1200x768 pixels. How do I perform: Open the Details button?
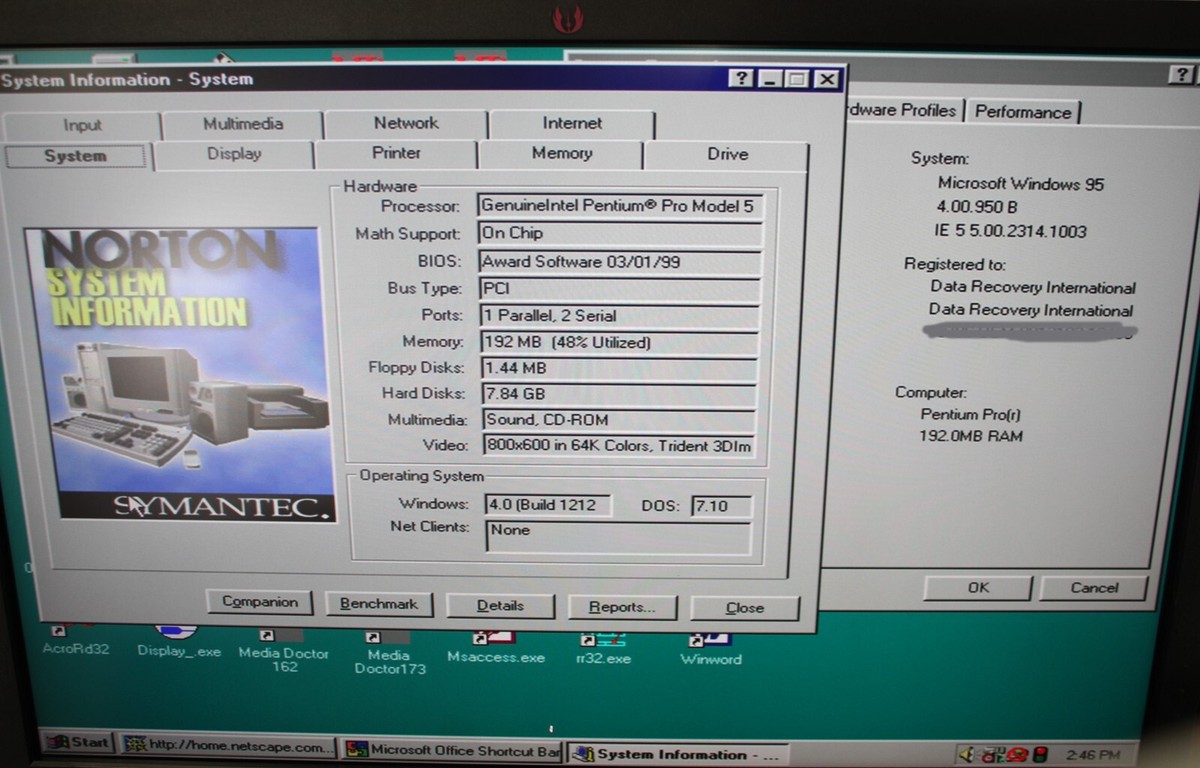pos(500,606)
